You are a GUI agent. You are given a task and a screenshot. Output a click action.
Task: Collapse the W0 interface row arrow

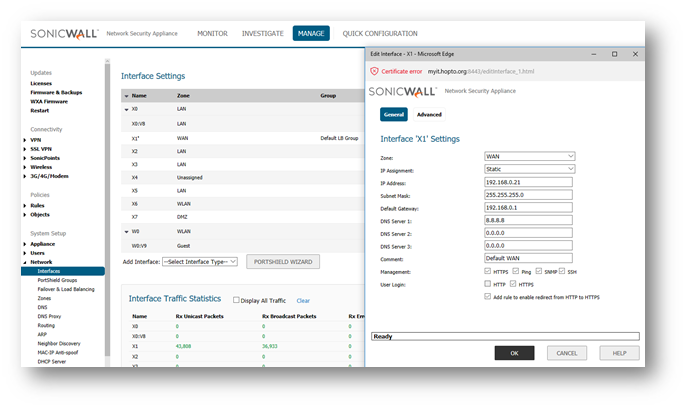(x=126, y=231)
